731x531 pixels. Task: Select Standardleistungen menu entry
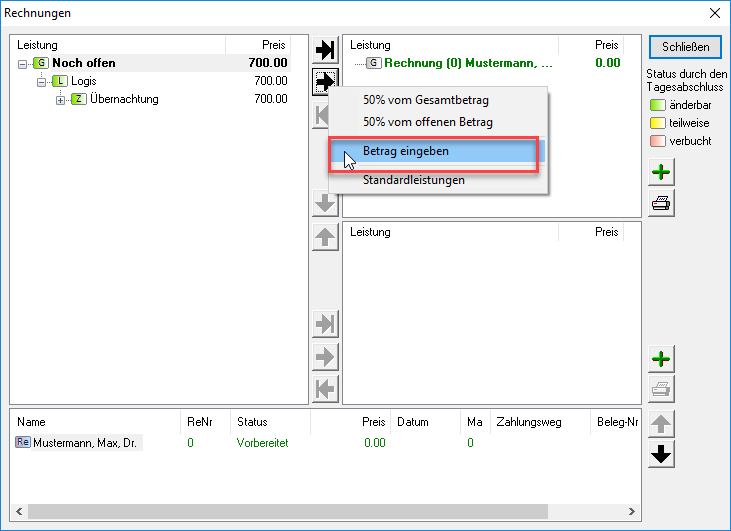(414, 180)
